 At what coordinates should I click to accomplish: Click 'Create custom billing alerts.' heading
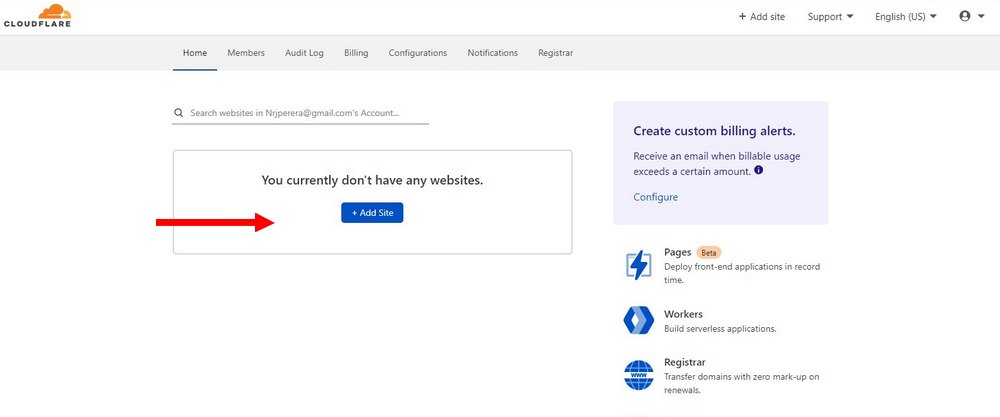714,131
